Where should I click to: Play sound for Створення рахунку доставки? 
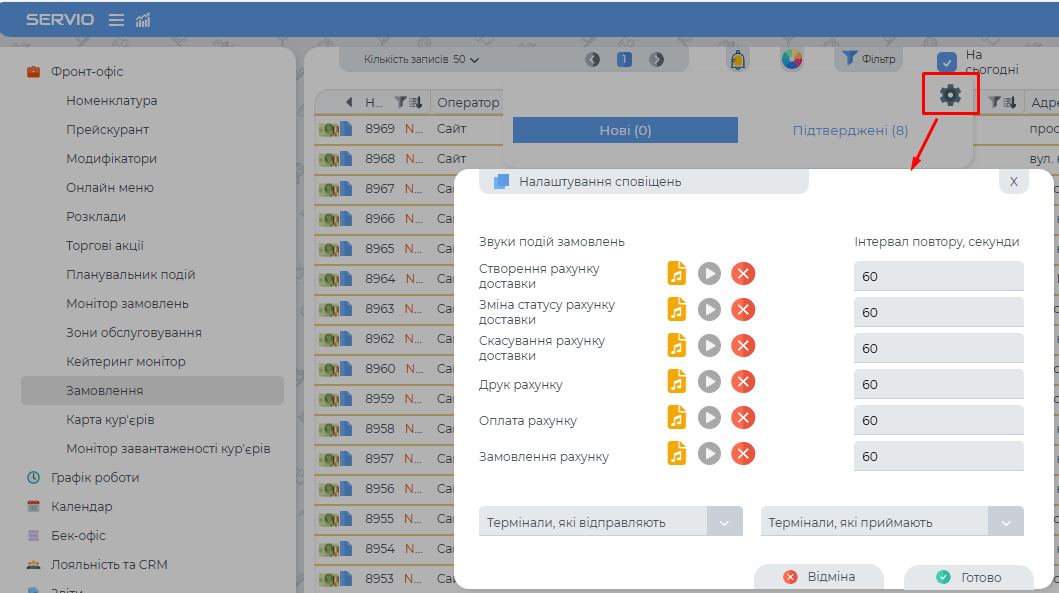(709, 274)
